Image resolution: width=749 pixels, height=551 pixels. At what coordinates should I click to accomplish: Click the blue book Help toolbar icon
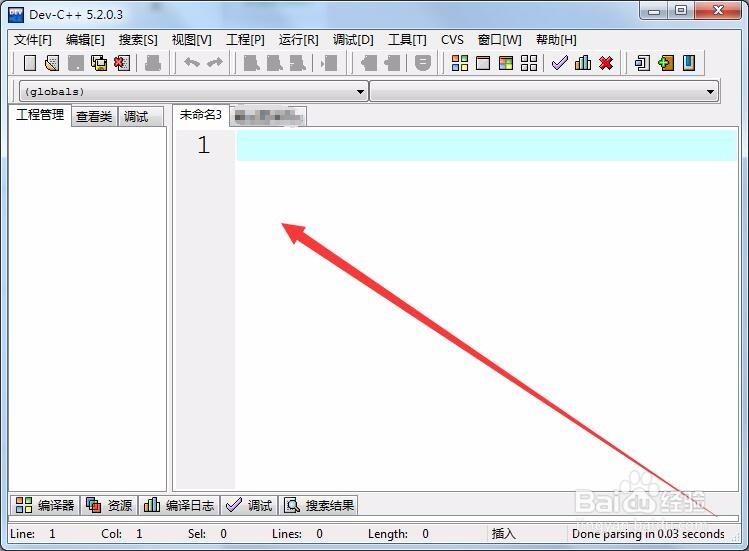coord(689,63)
